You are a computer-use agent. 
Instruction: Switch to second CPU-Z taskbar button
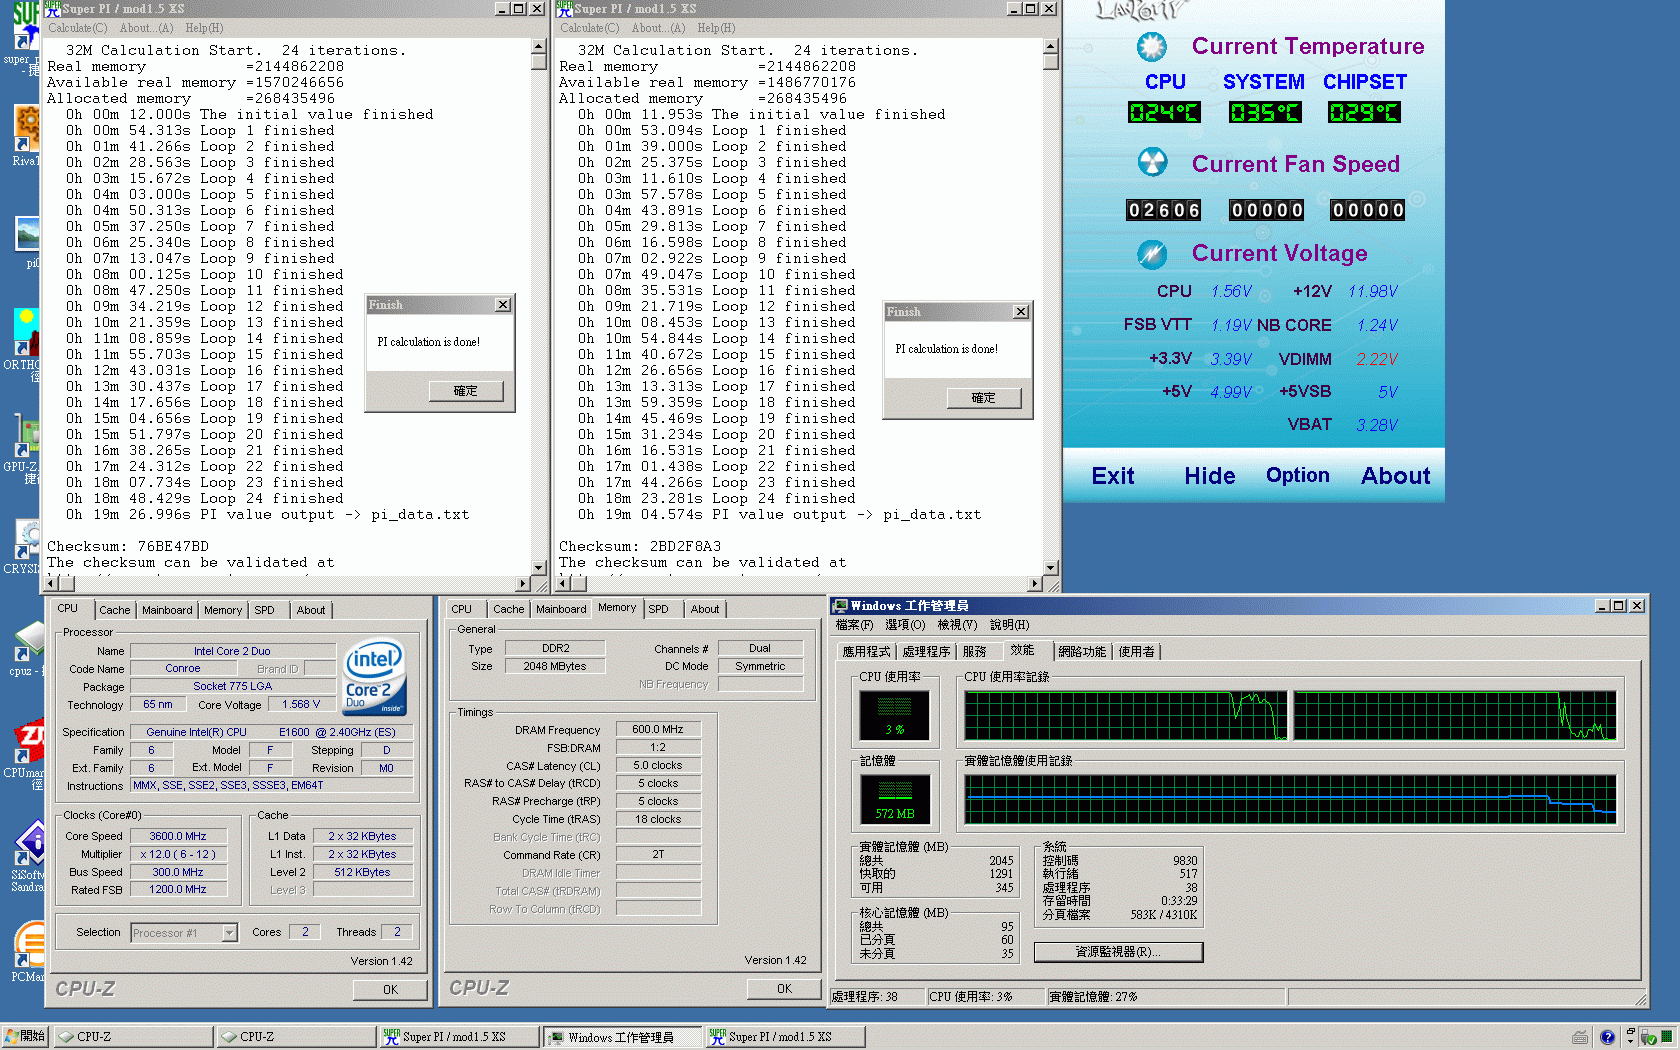click(x=296, y=1037)
